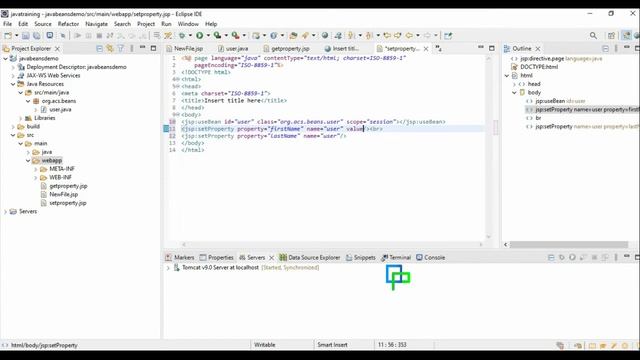Image resolution: width=640 pixels, height=360 pixels.
Task: Open Outline view menu
Action: point(616,49)
